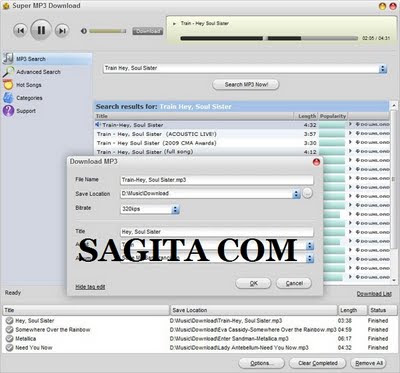400x373 pixels.
Task: Skip to the next track
Action: pyautogui.click(x=62, y=31)
